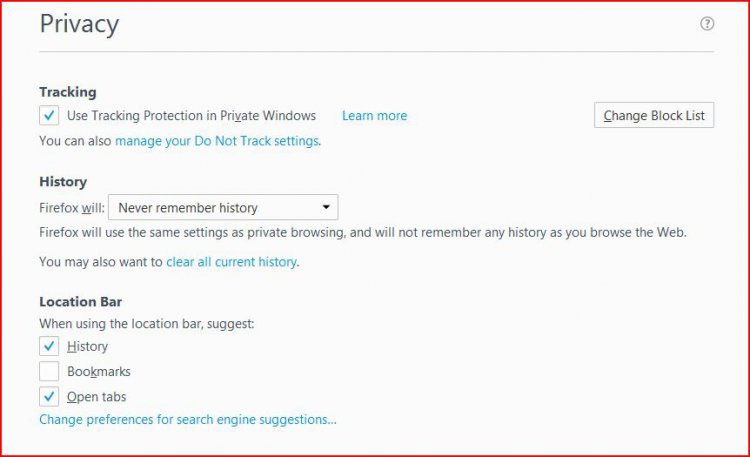The image size is (750, 457).
Task: Click the Use Tracking Protection label text
Action: (x=191, y=116)
